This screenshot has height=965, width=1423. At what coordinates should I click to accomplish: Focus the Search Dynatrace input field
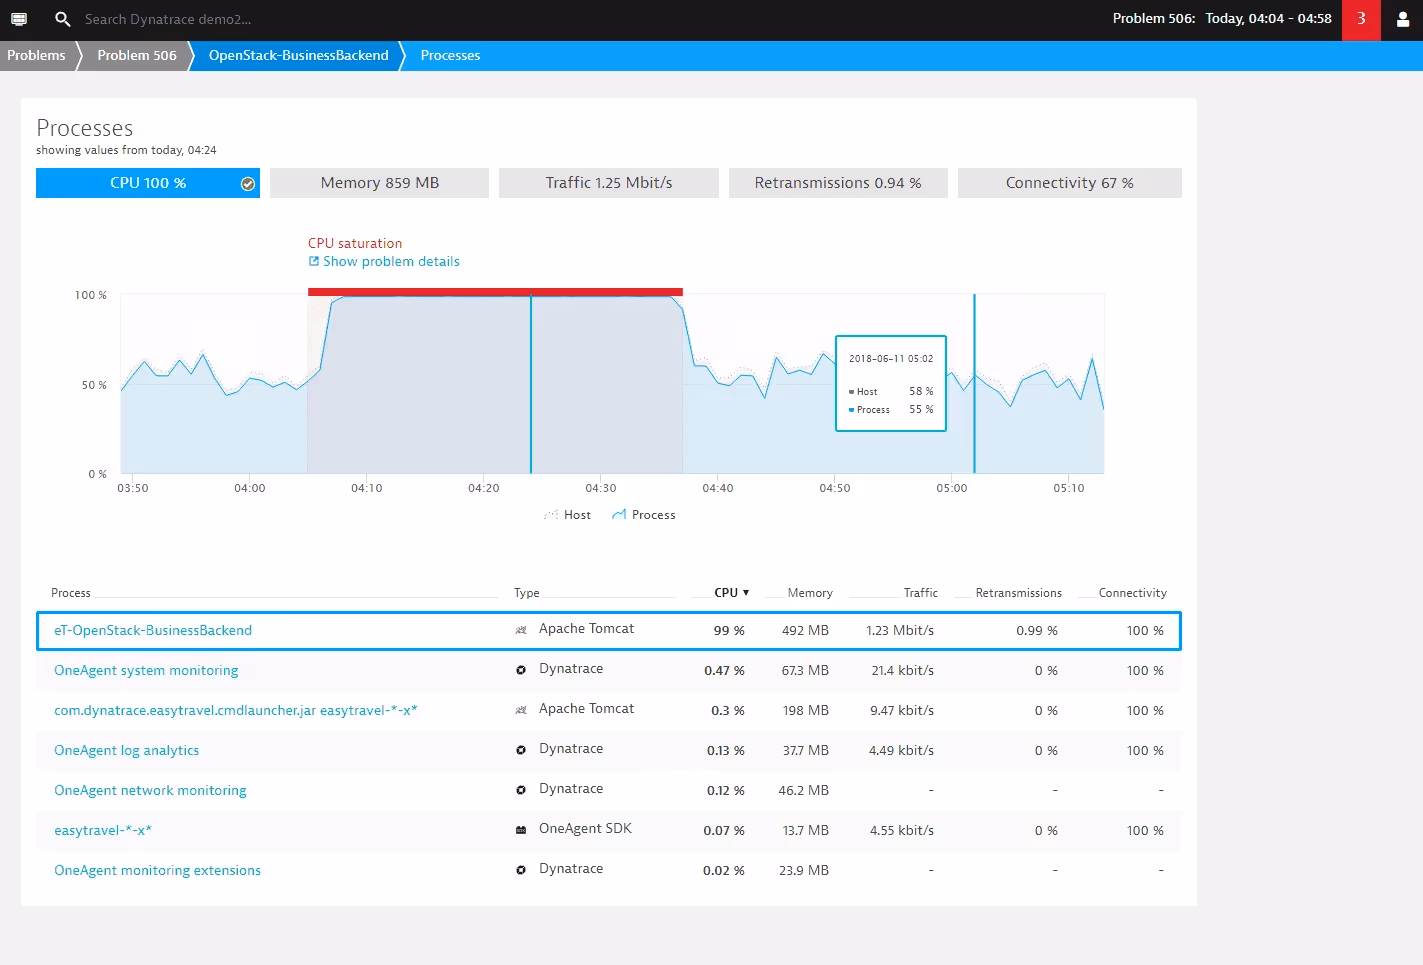(x=168, y=19)
